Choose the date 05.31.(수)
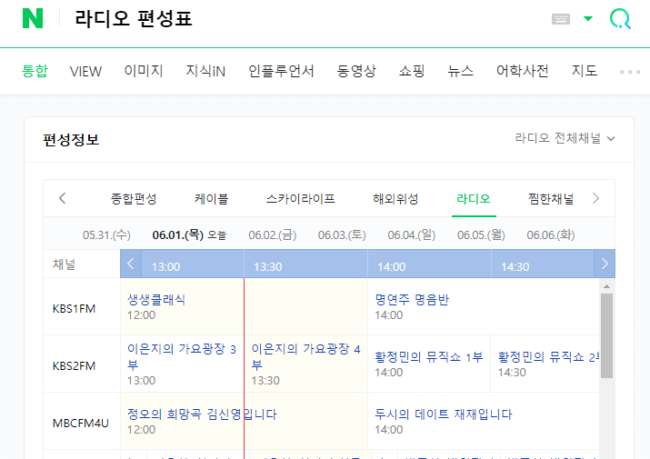The width and height of the screenshot is (650, 459). tap(107, 235)
